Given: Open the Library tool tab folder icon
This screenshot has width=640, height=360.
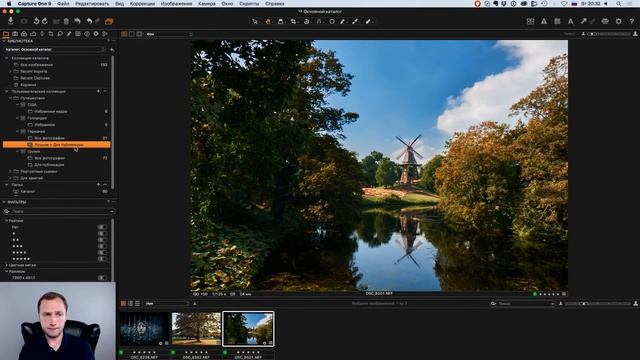Looking at the screenshot, I should [6, 34].
